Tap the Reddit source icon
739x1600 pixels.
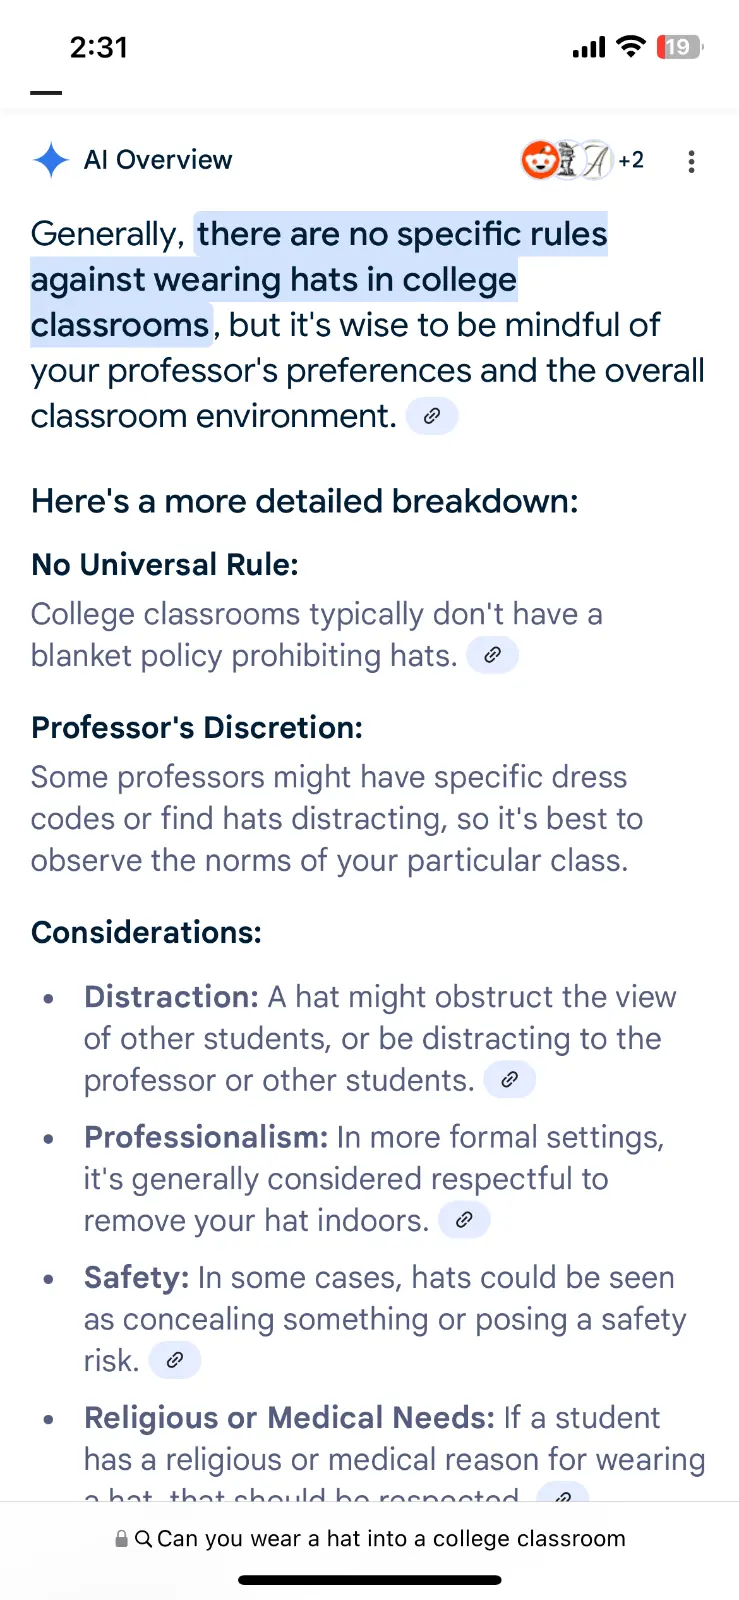tap(540, 160)
